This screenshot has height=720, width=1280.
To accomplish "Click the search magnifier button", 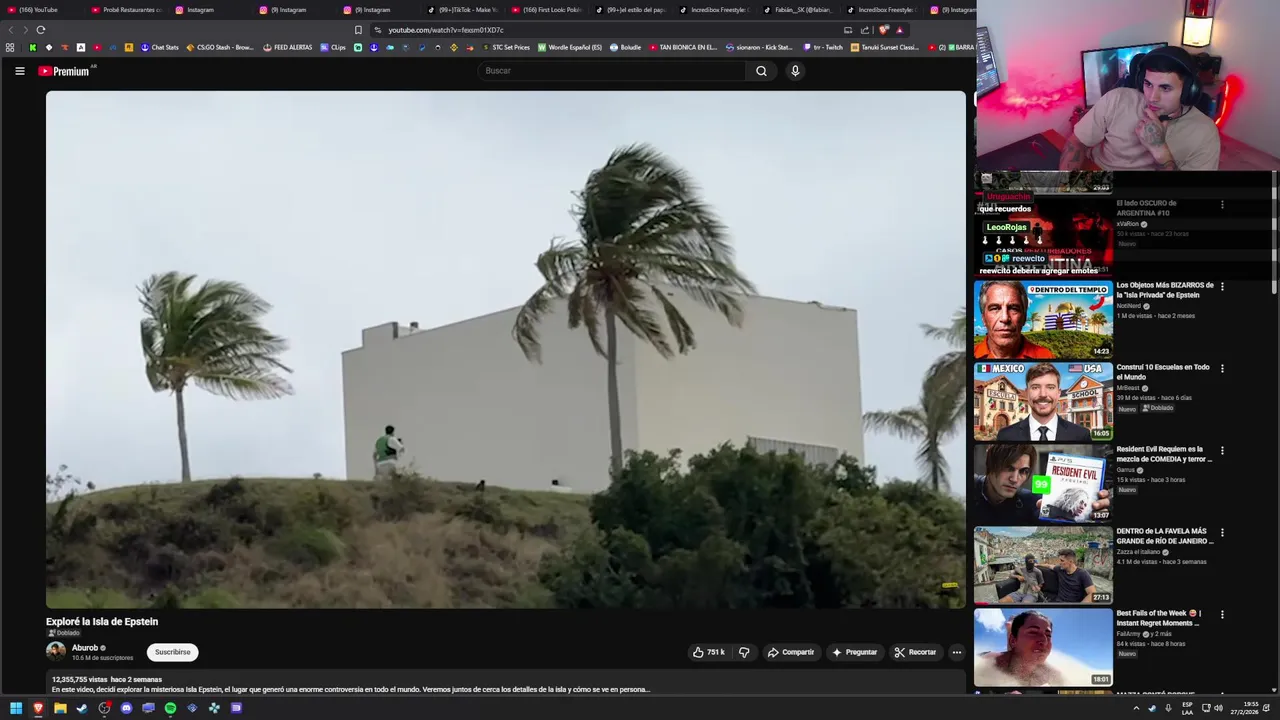I will pos(761,71).
